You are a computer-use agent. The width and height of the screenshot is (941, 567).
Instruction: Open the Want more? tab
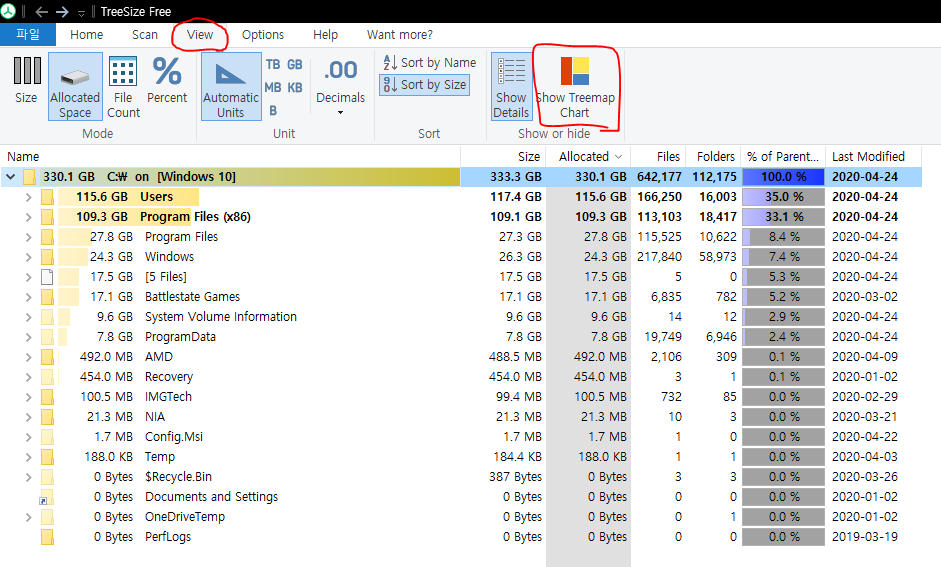click(400, 35)
